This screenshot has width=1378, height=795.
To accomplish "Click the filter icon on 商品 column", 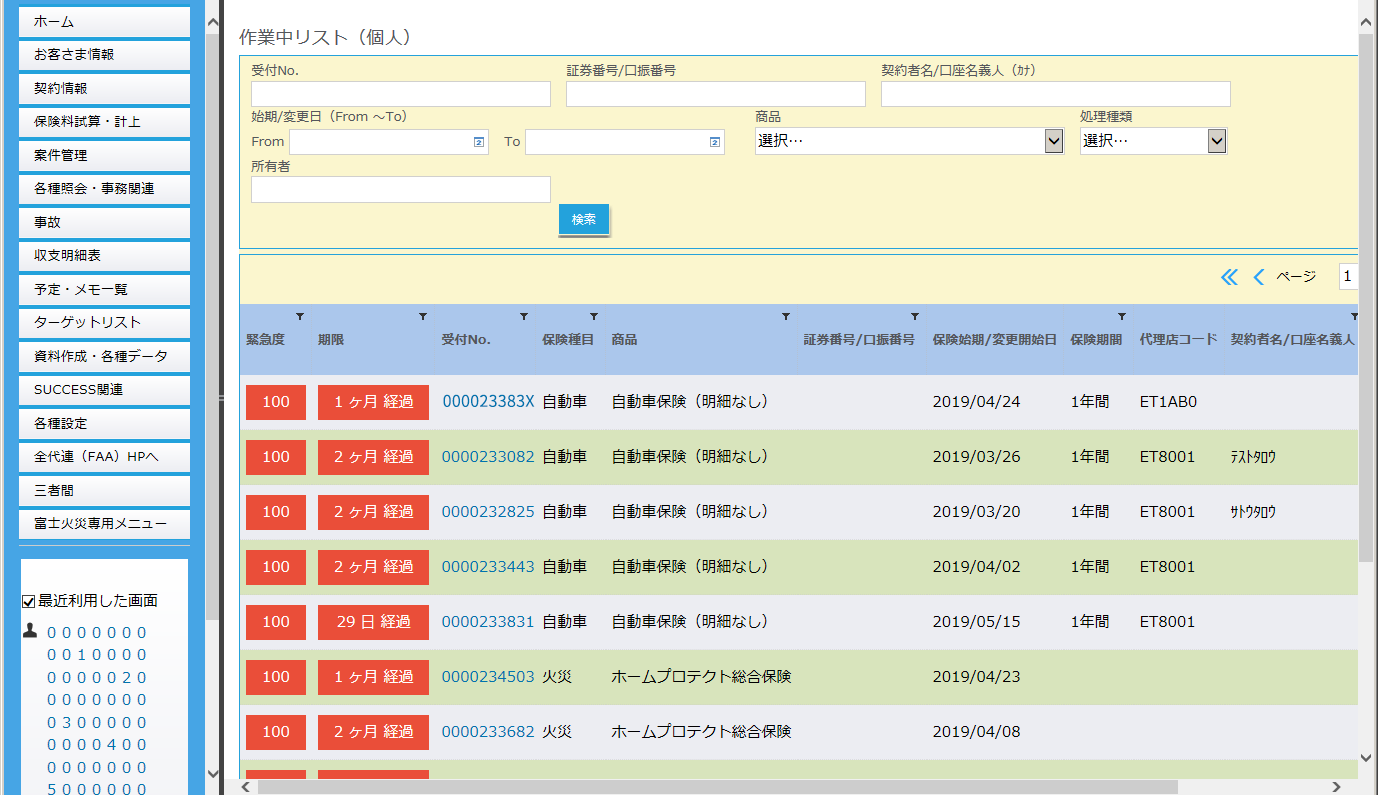I will [x=785, y=317].
